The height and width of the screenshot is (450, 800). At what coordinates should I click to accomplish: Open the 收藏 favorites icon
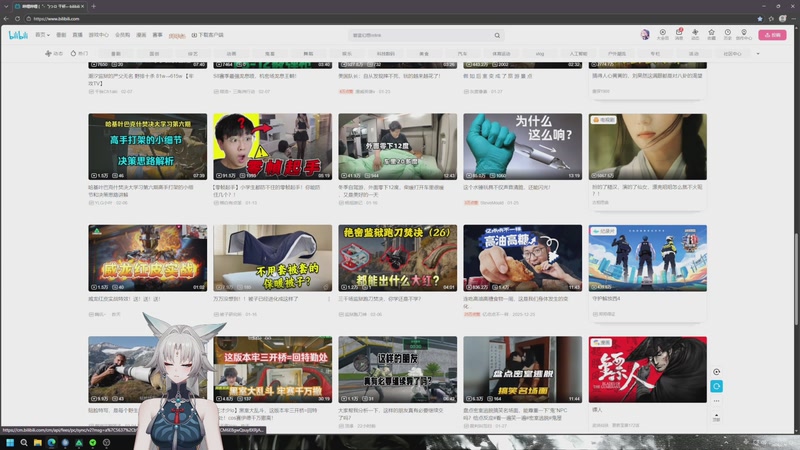(711, 34)
